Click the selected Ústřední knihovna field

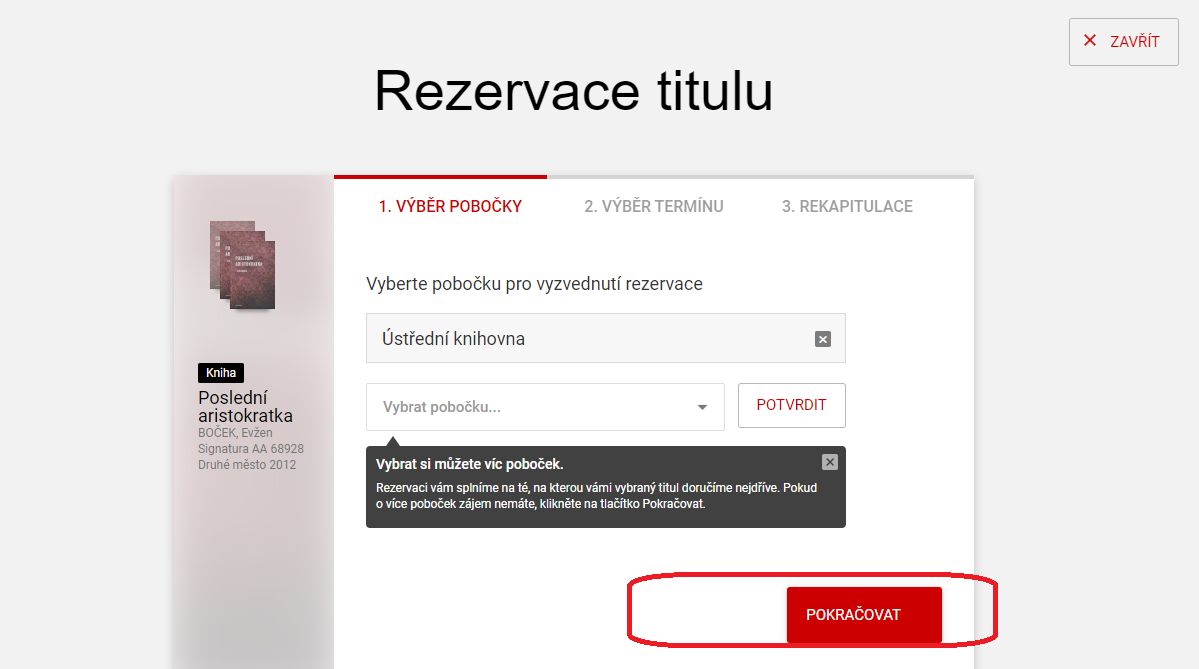tap(606, 338)
